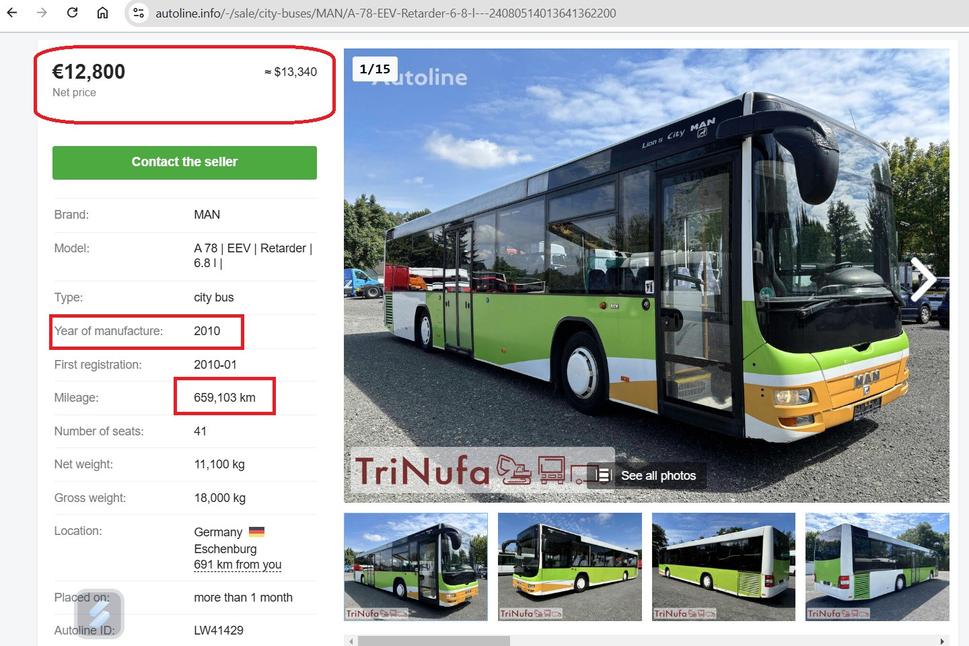The height and width of the screenshot is (646, 969).
Task: Go back using the browser back arrow
Action: point(12,12)
